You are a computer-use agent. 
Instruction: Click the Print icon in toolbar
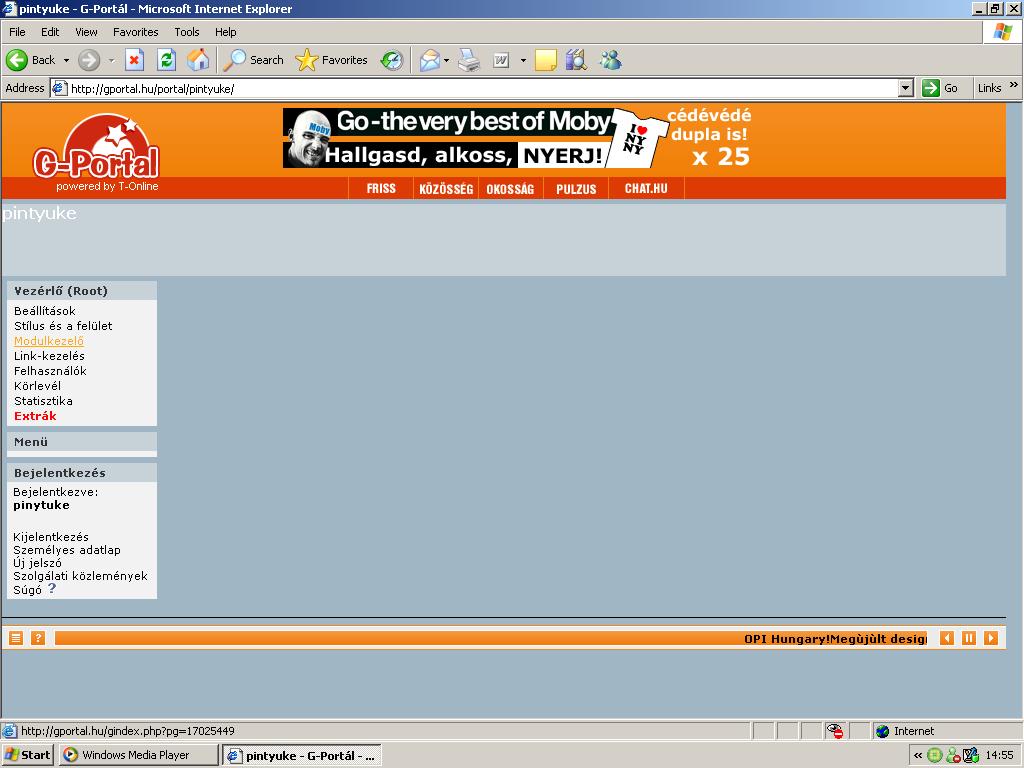[x=469, y=60]
